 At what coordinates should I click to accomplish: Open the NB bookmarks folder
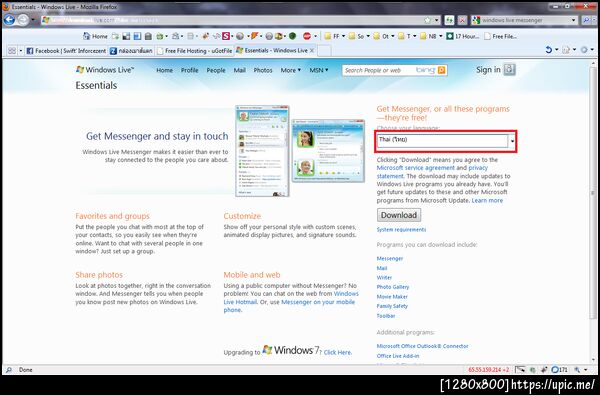point(431,36)
